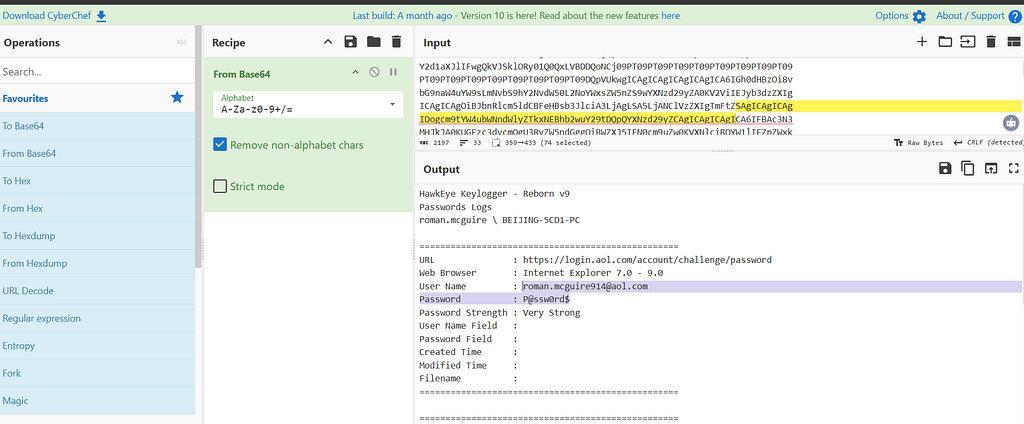Open the Options gear icon
This screenshot has width=1024, height=424.
[919, 16]
